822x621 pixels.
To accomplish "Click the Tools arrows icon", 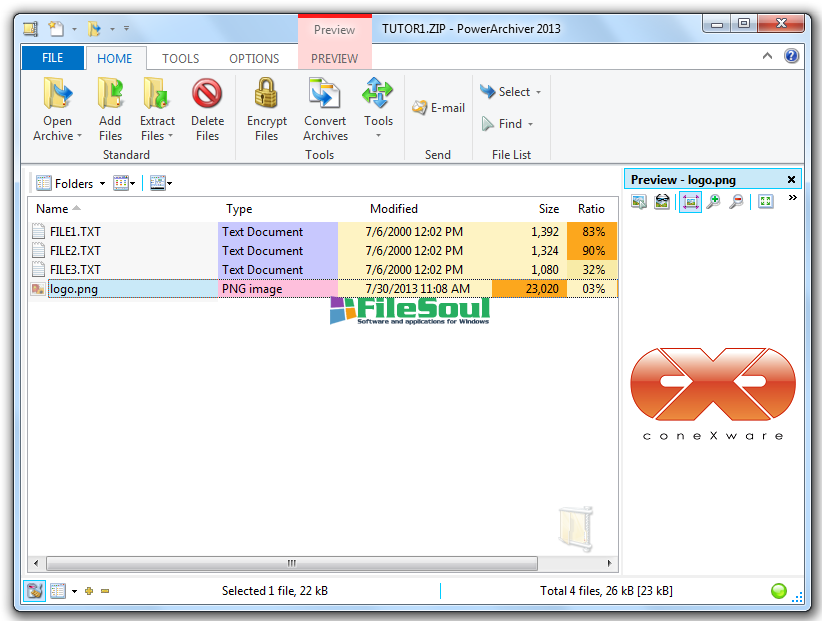I will 377,93.
